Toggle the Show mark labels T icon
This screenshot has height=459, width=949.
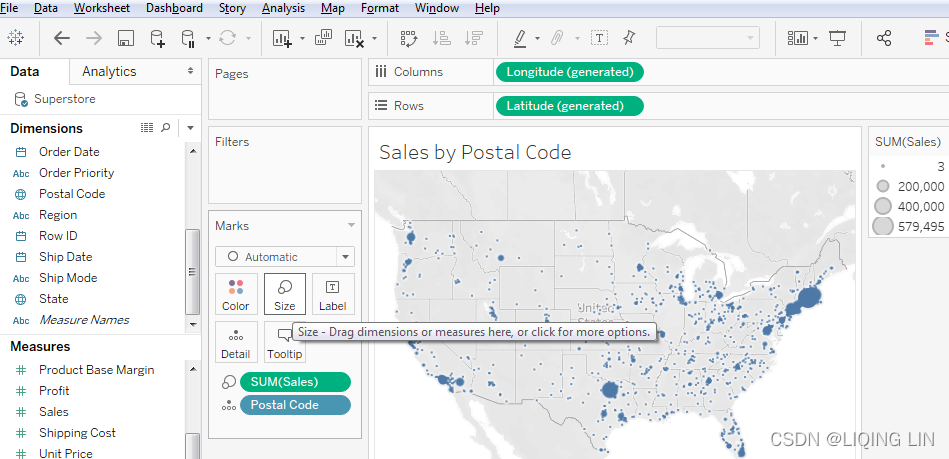[x=599, y=38]
